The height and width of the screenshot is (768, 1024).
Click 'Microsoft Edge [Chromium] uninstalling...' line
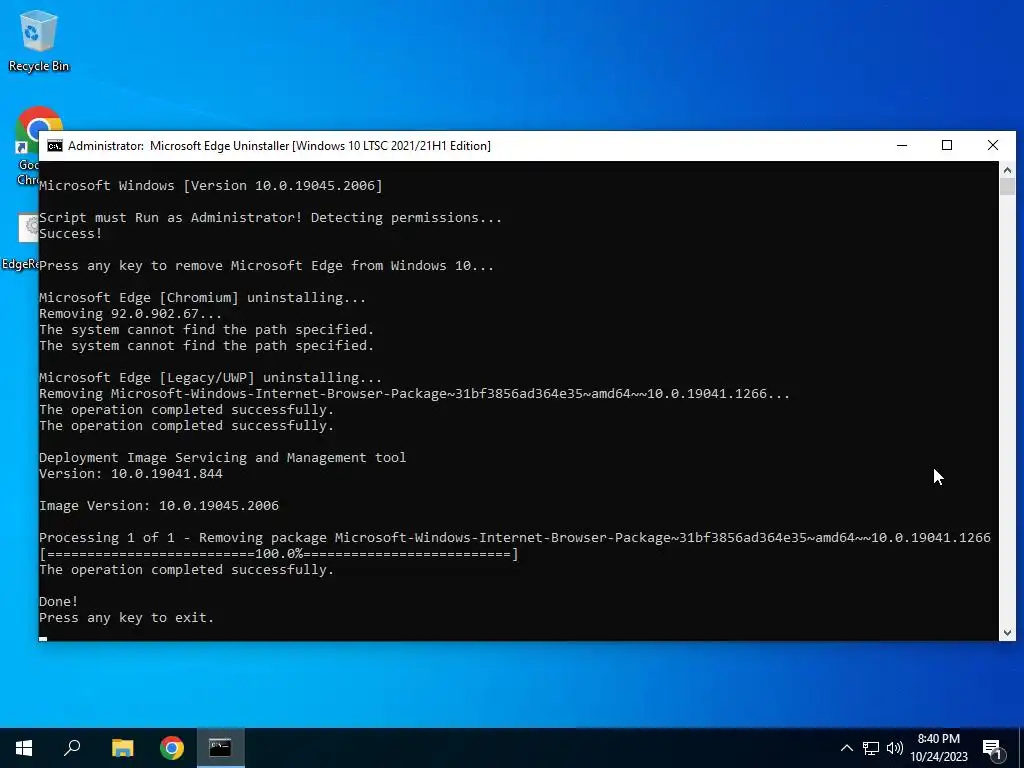pyautogui.click(x=202, y=297)
